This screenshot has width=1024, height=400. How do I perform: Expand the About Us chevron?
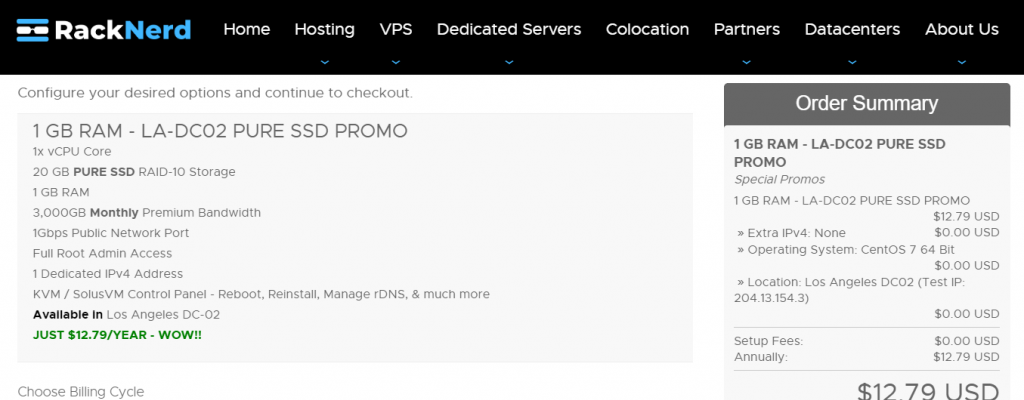962,62
